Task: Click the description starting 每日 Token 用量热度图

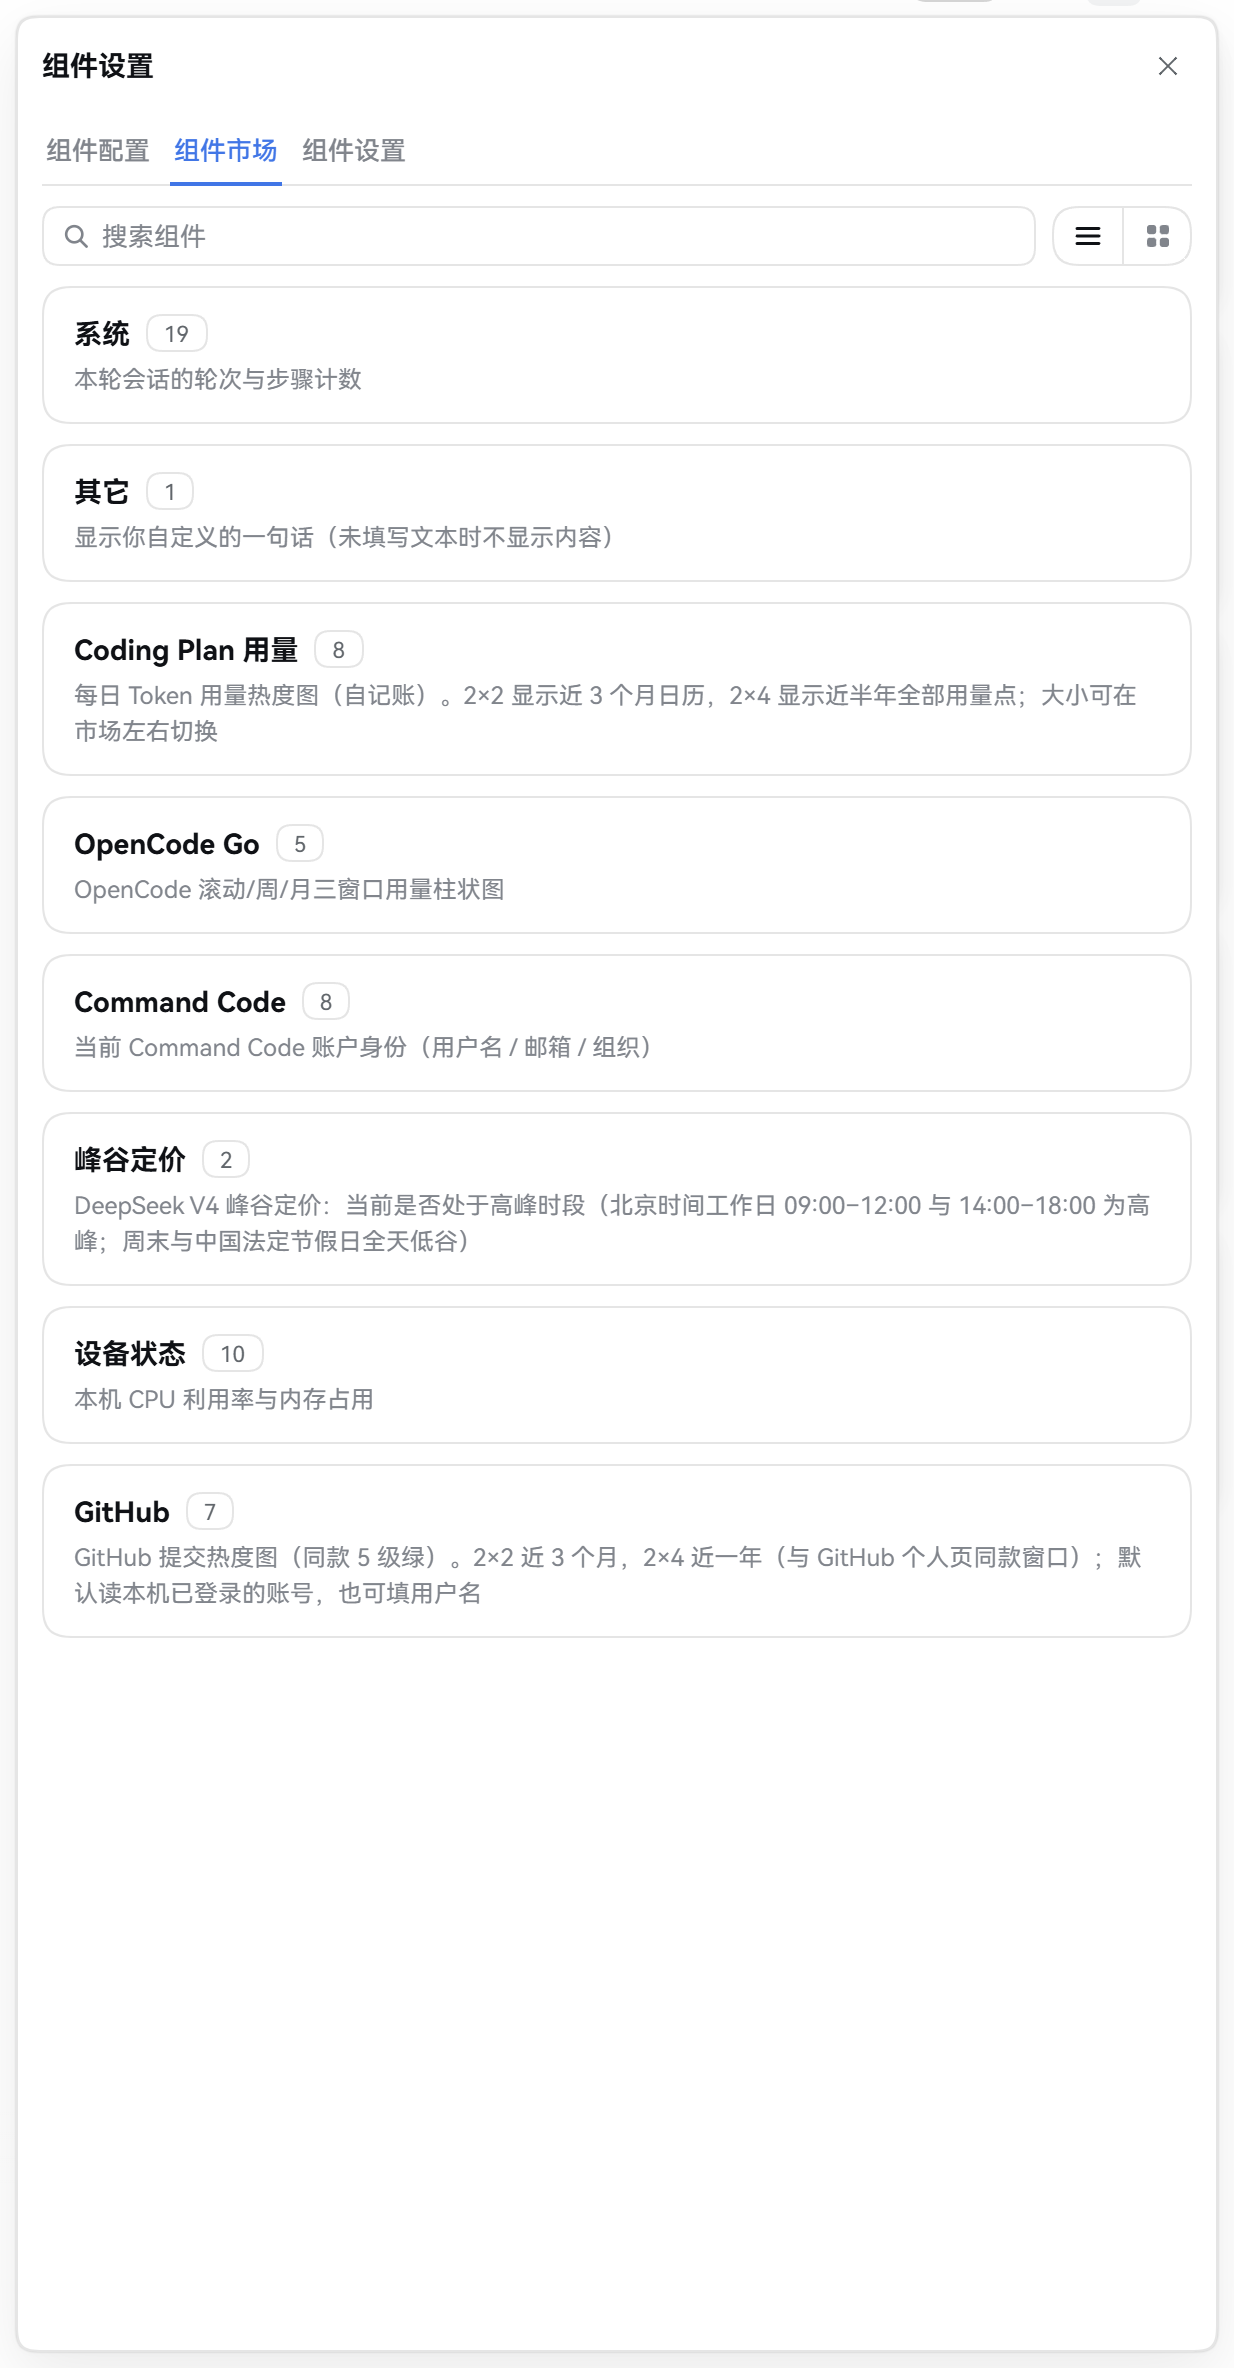Action: [x=606, y=713]
